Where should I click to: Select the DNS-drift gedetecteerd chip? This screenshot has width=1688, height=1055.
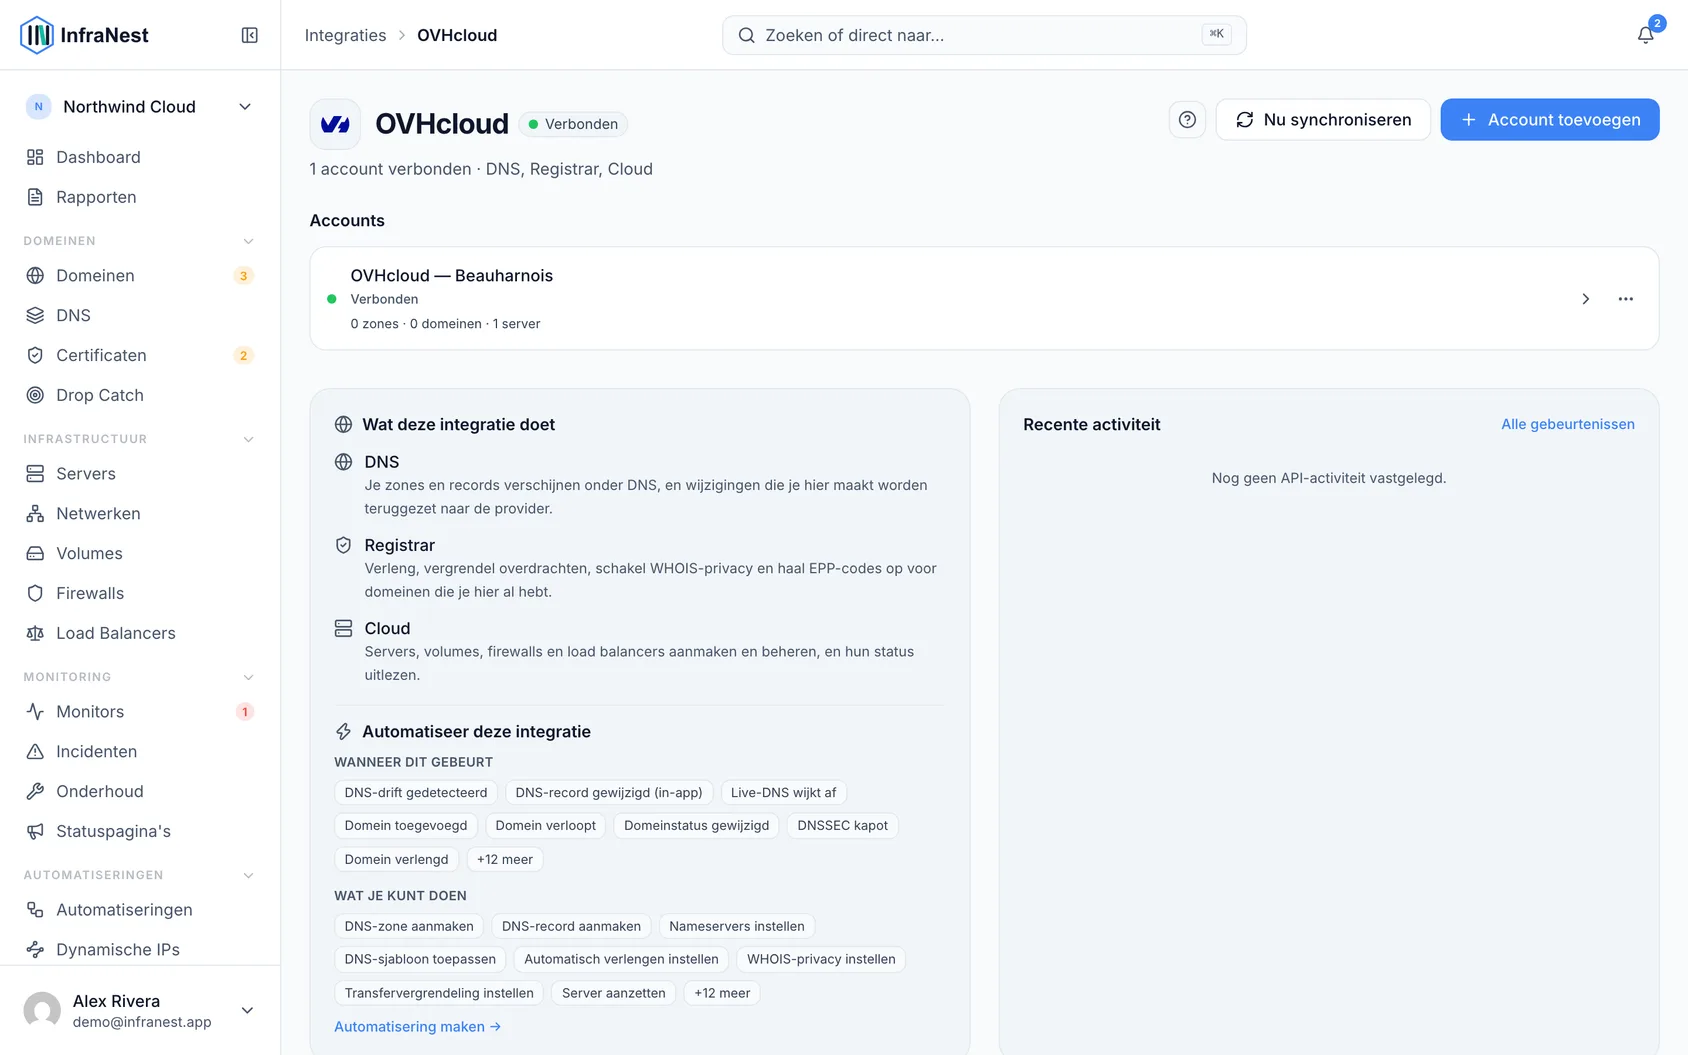tap(416, 793)
